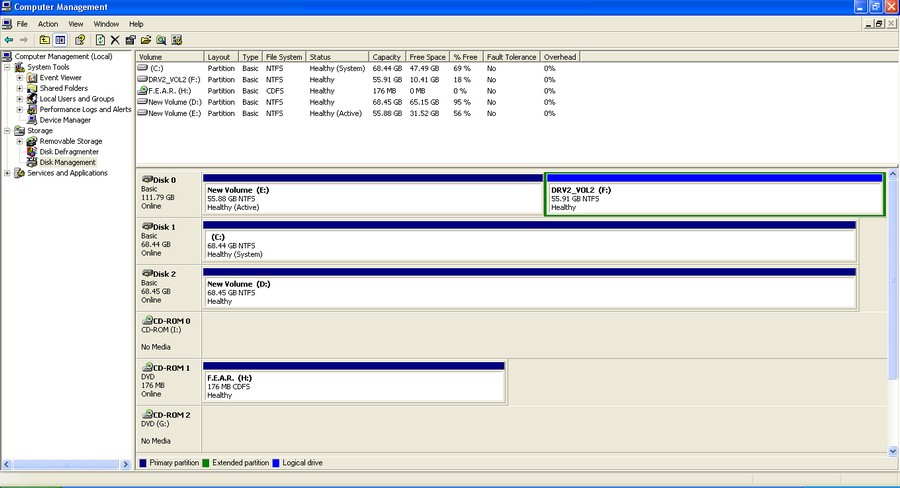Open the Action menu

point(47,23)
